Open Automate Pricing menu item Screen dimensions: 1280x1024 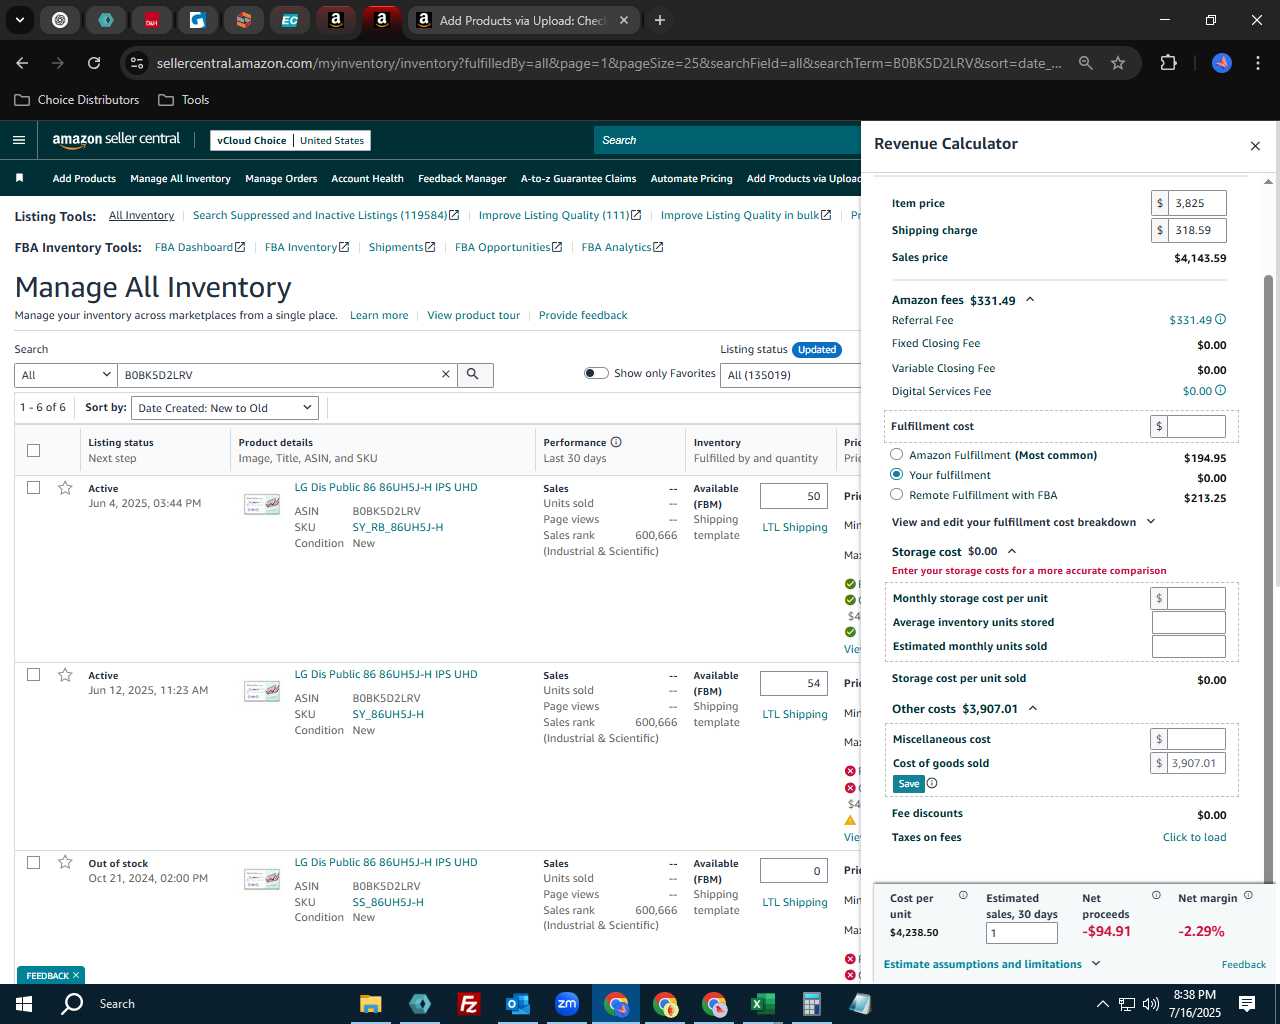point(691,178)
